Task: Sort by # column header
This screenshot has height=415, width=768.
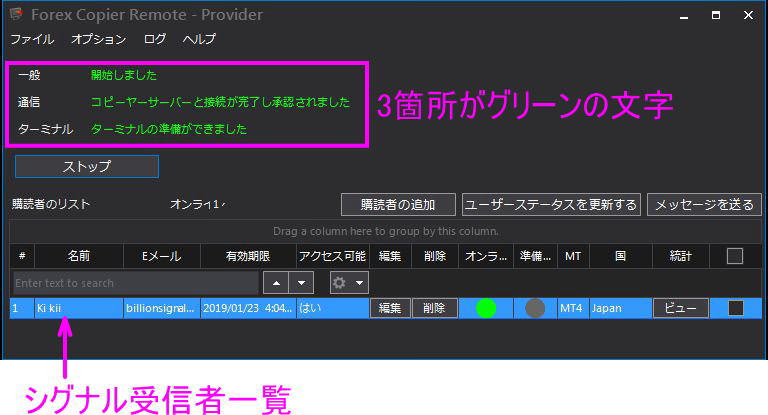Action: click(22, 256)
